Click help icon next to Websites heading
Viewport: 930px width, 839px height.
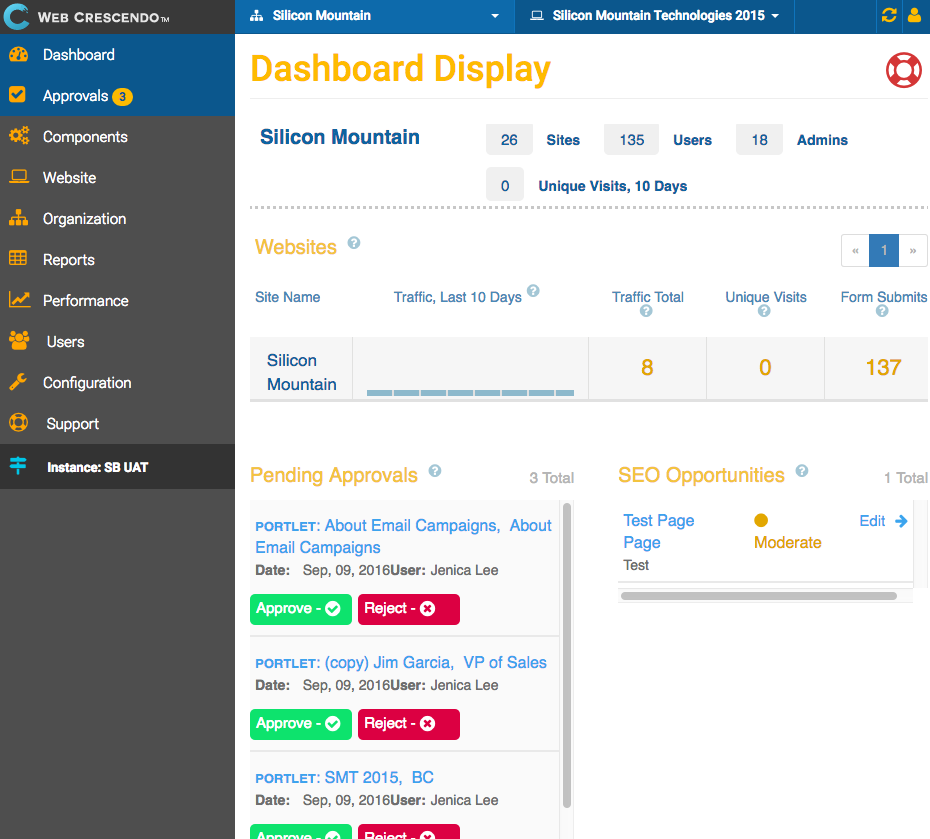point(354,243)
